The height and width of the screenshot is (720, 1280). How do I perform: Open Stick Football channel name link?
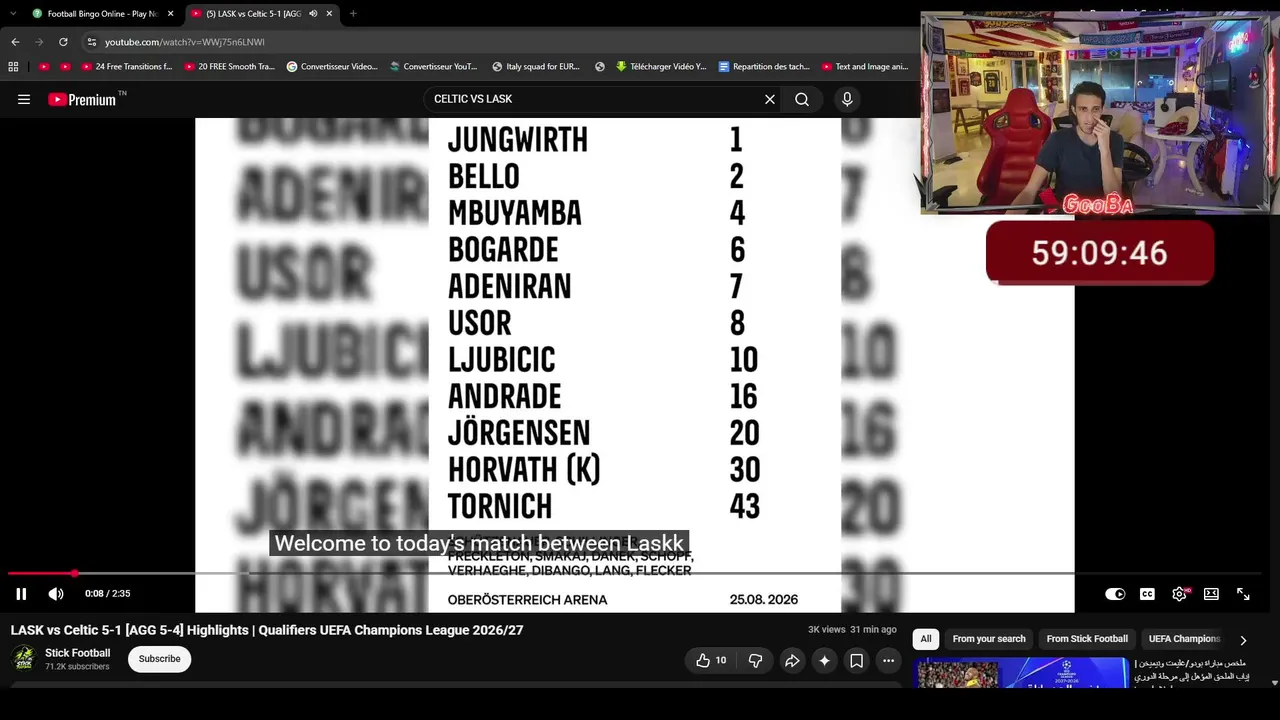(x=78, y=653)
